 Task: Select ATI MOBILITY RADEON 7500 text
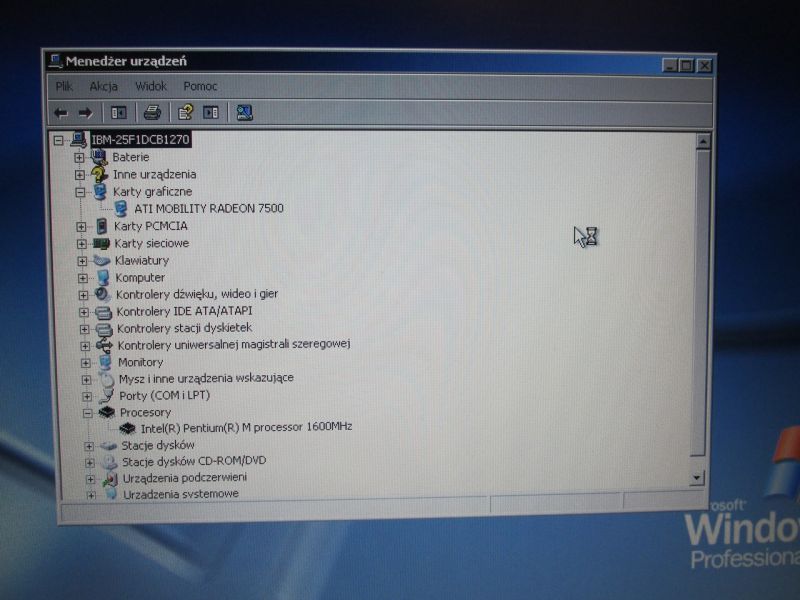coord(209,208)
